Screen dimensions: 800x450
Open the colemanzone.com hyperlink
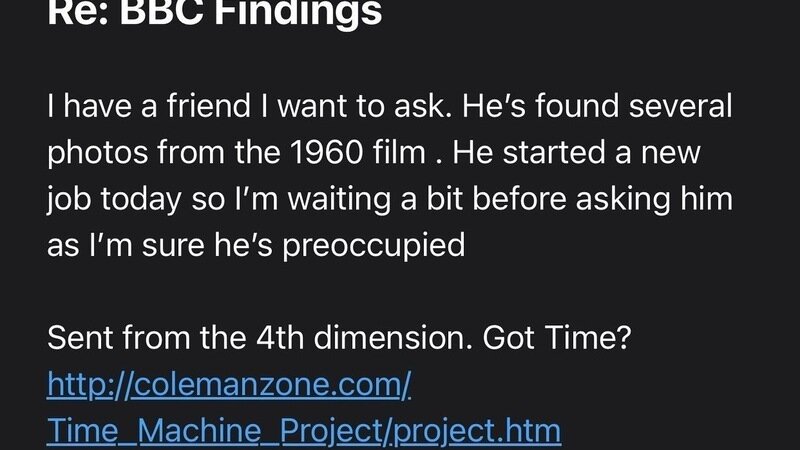coord(229,385)
